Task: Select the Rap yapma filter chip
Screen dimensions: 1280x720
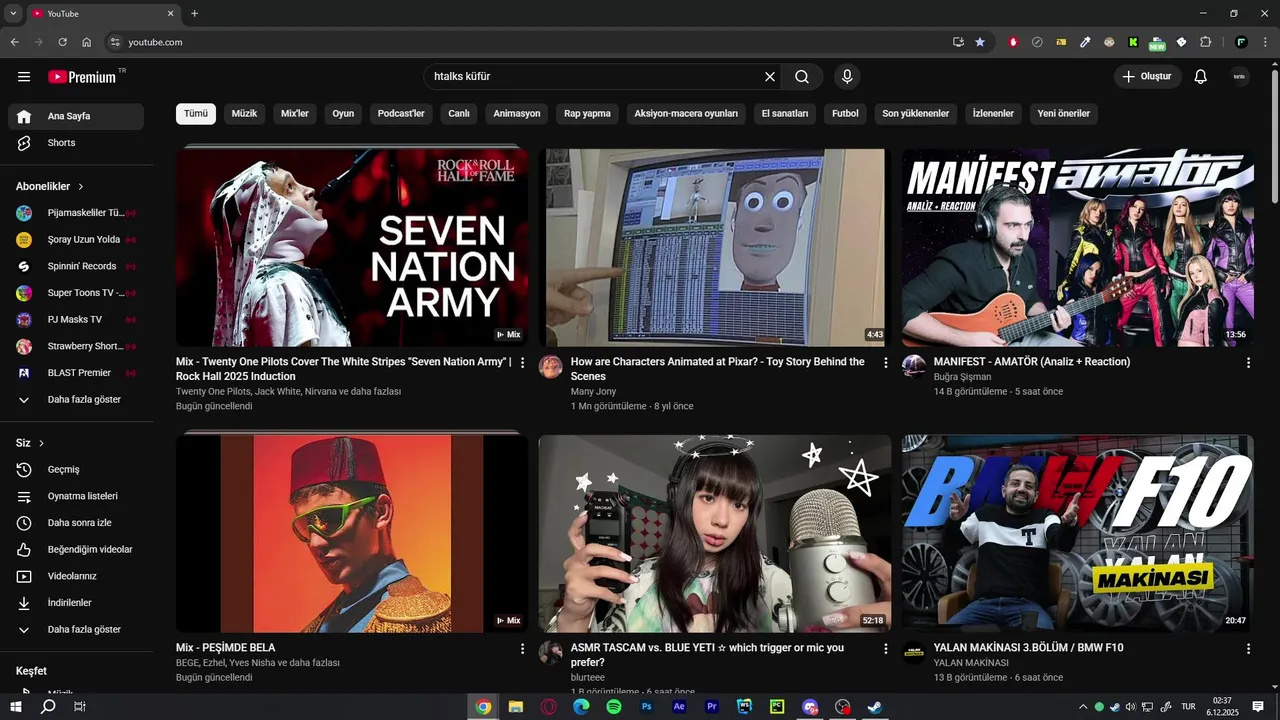Action: (587, 113)
